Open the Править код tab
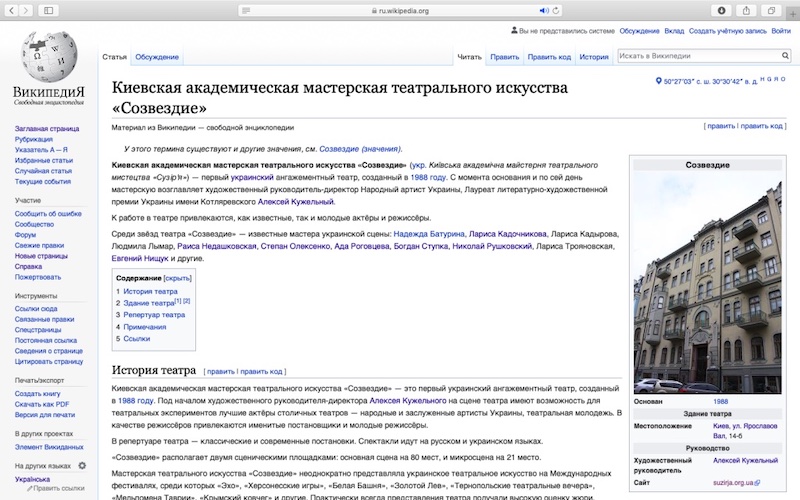Viewport: 800px width, 500px height. click(x=549, y=57)
